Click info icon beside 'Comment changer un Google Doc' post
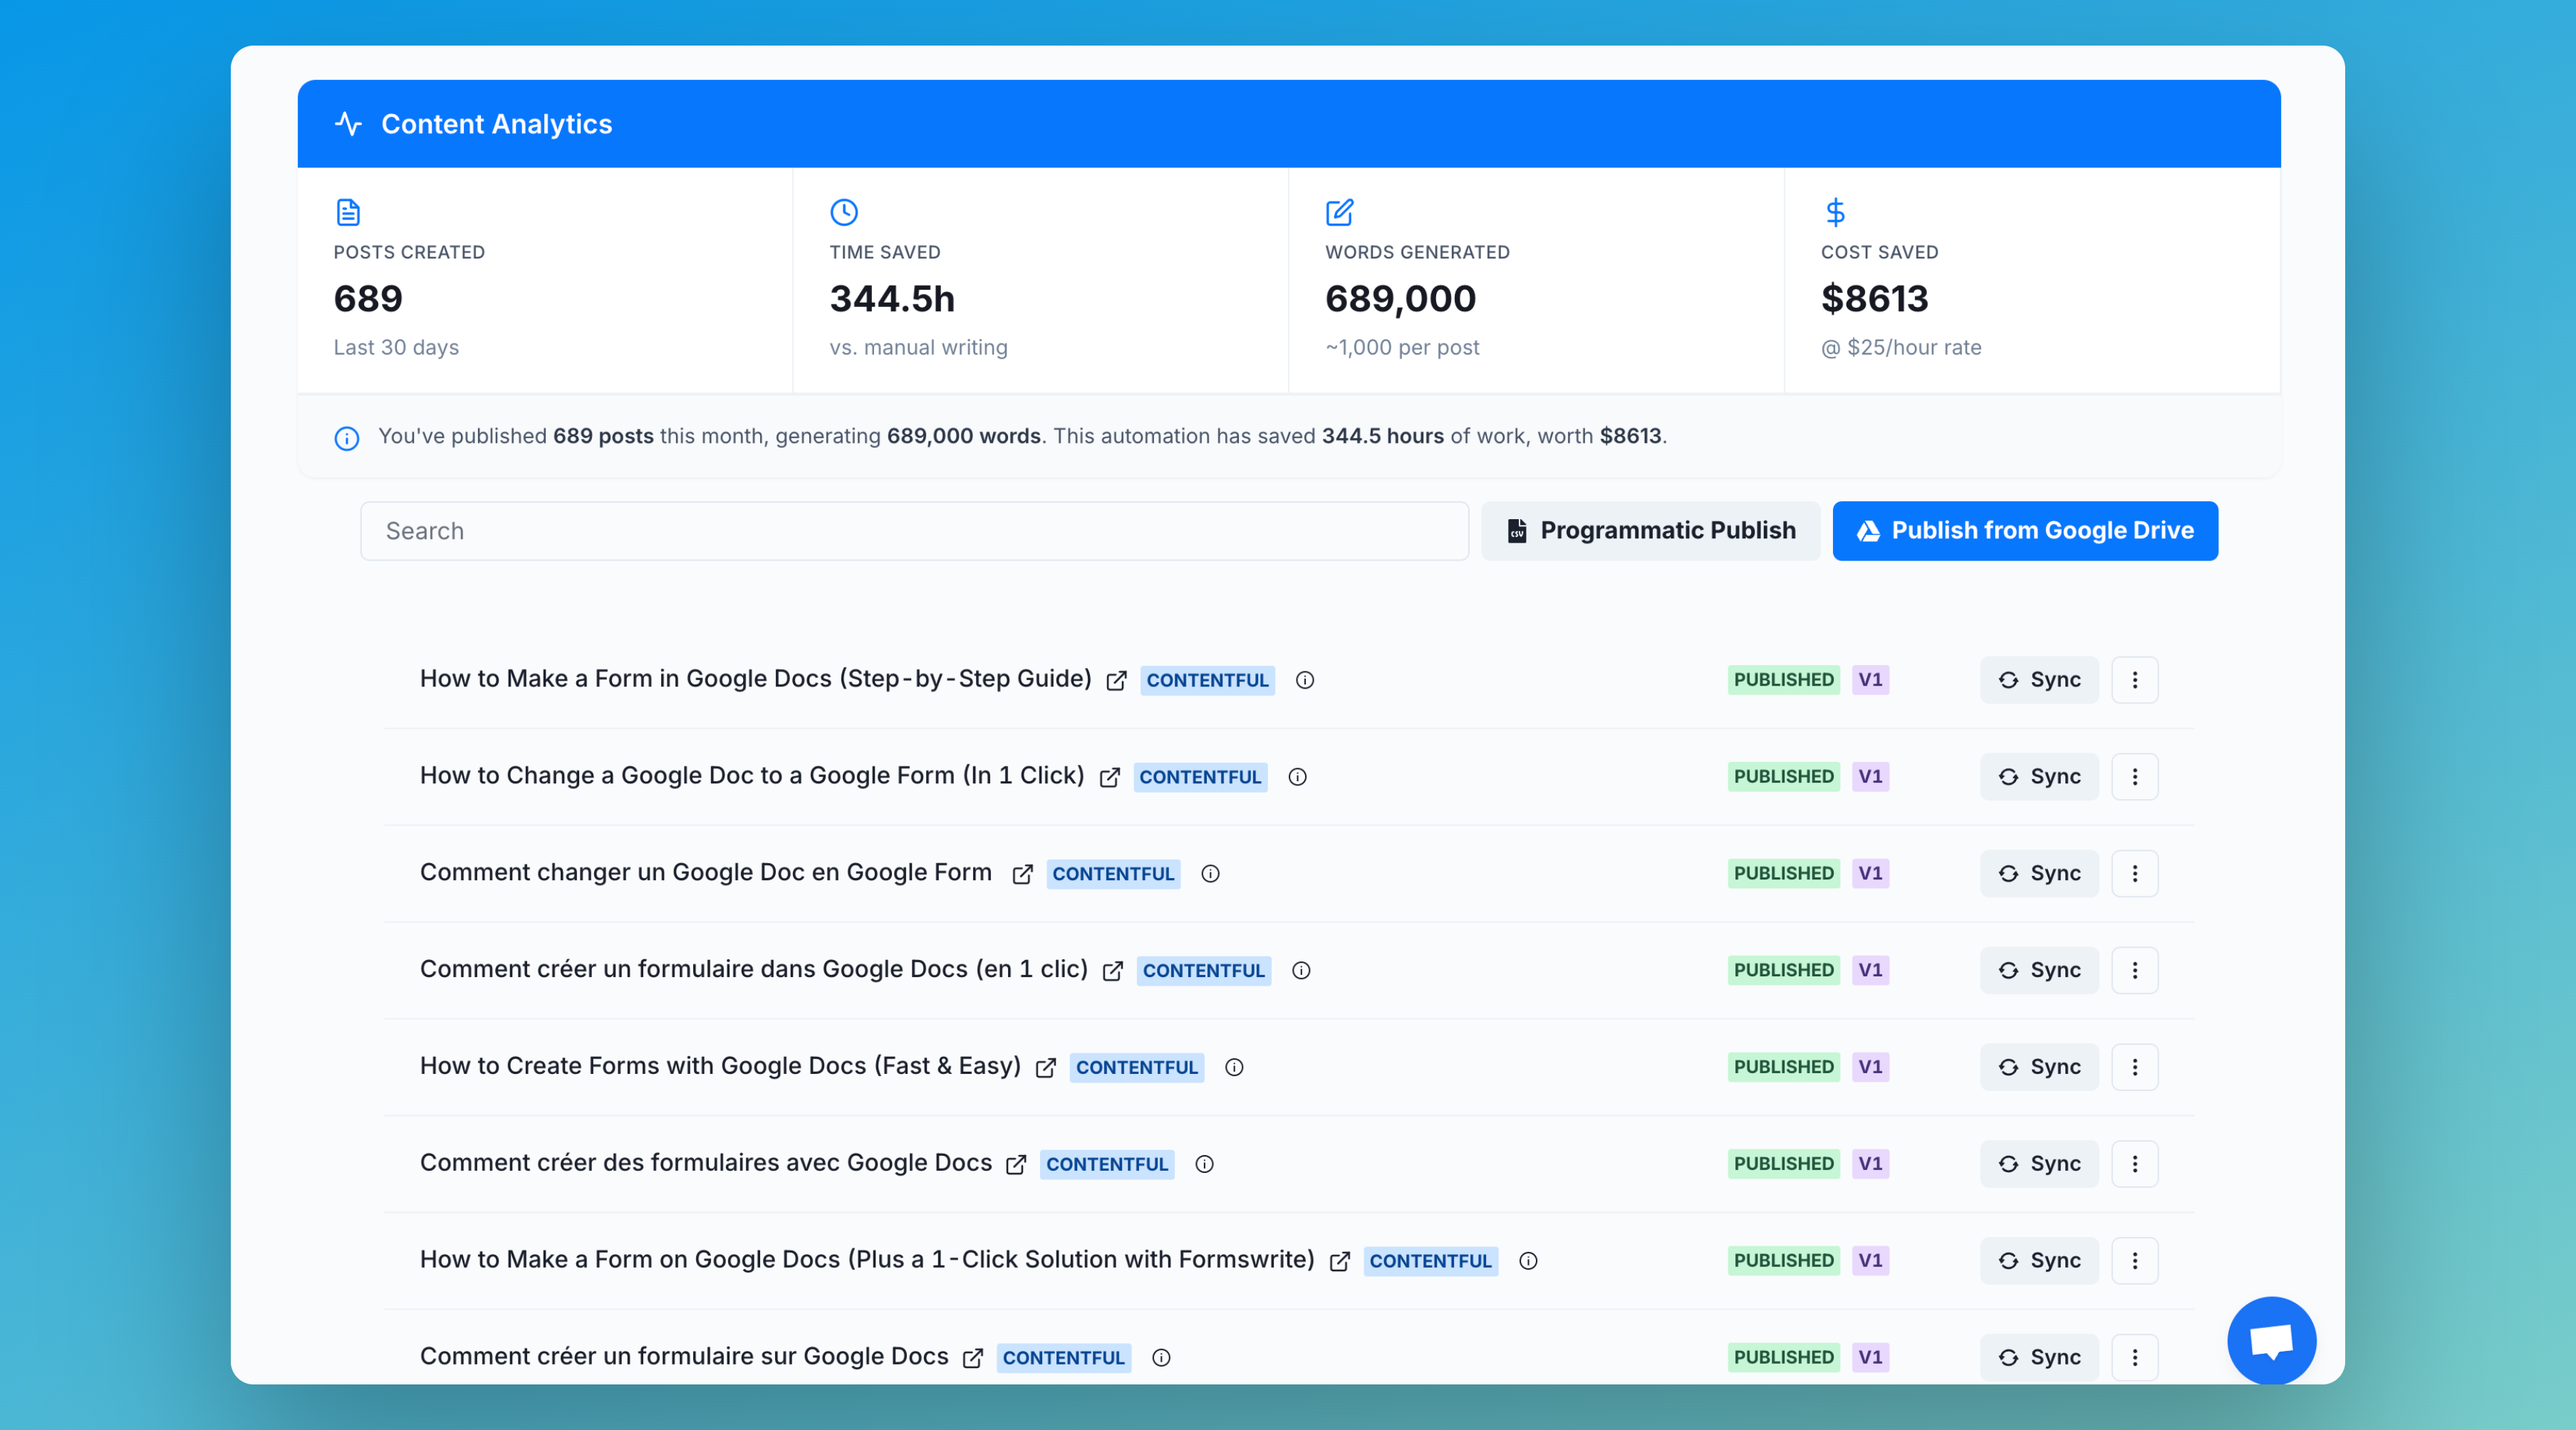This screenshot has width=2576, height=1430. (x=1210, y=874)
